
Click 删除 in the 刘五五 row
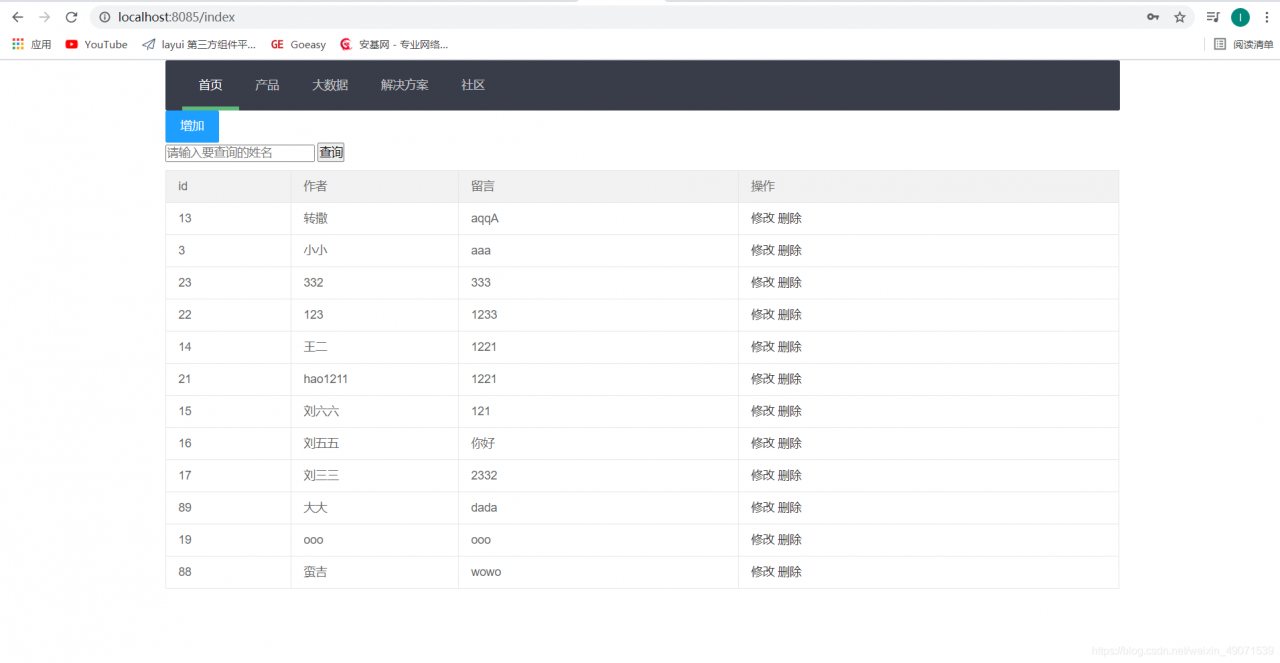click(790, 443)
